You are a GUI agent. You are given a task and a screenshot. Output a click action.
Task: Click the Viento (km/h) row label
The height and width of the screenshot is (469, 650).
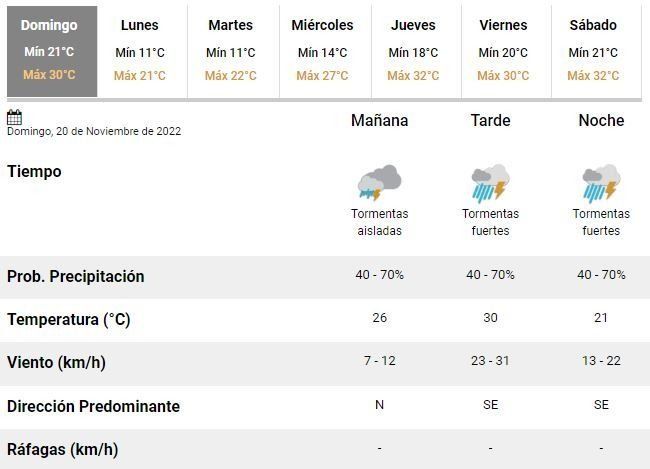pos(57,363)
